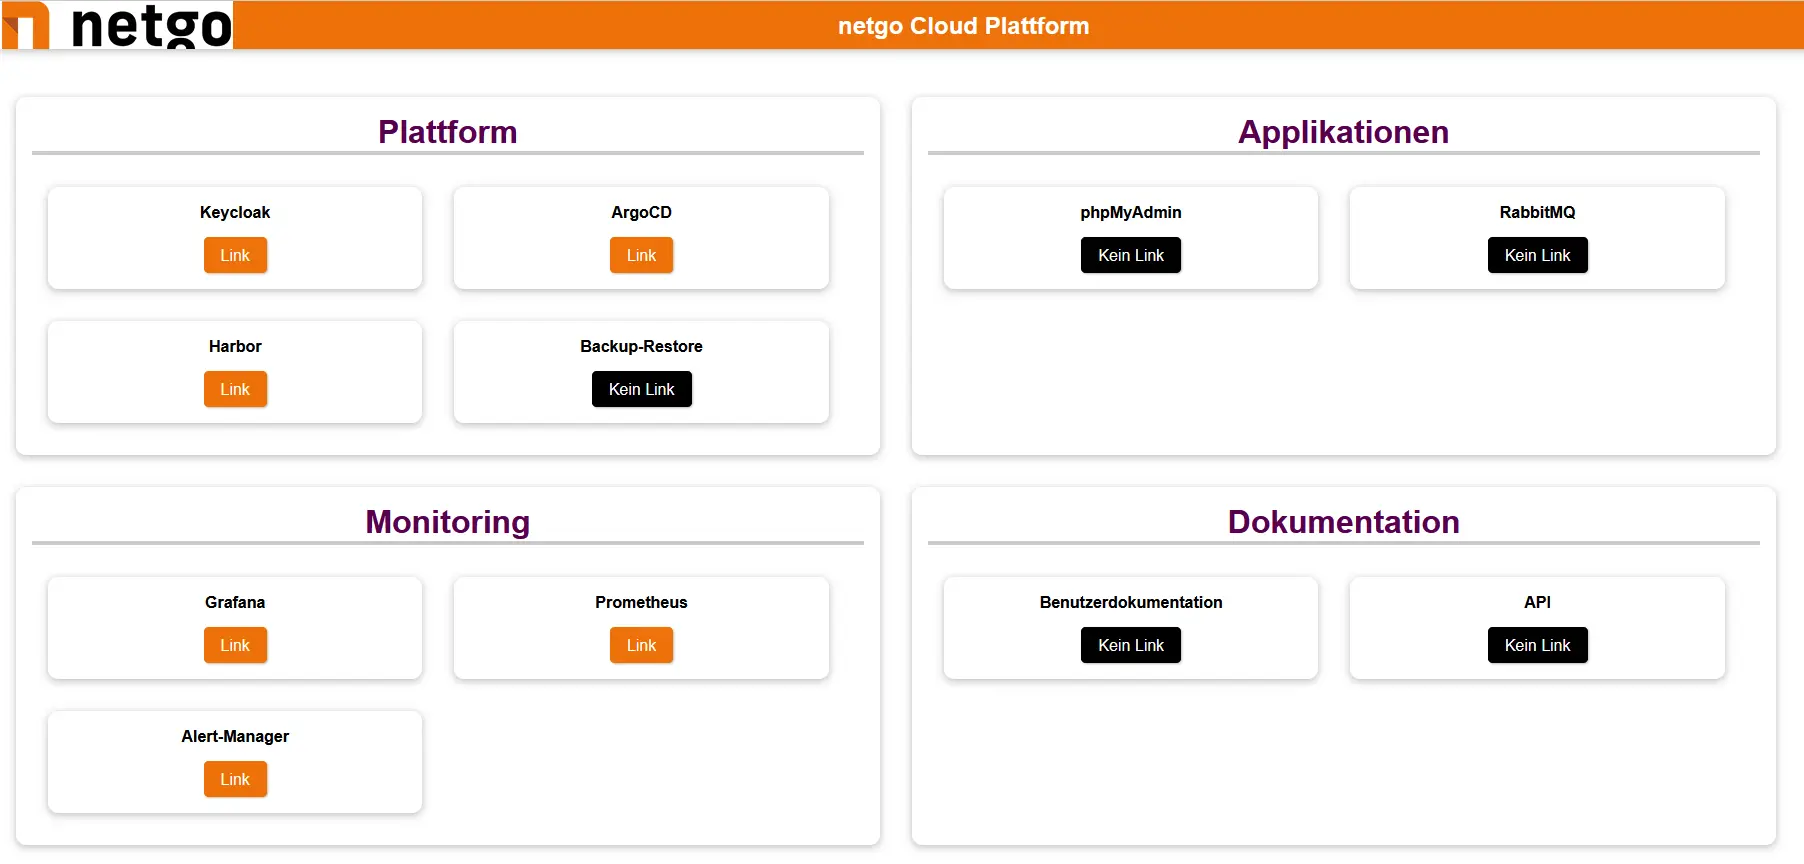Click the Harbor card title
Viewport: 1804px width, 864px height.
tap(235, 346)
